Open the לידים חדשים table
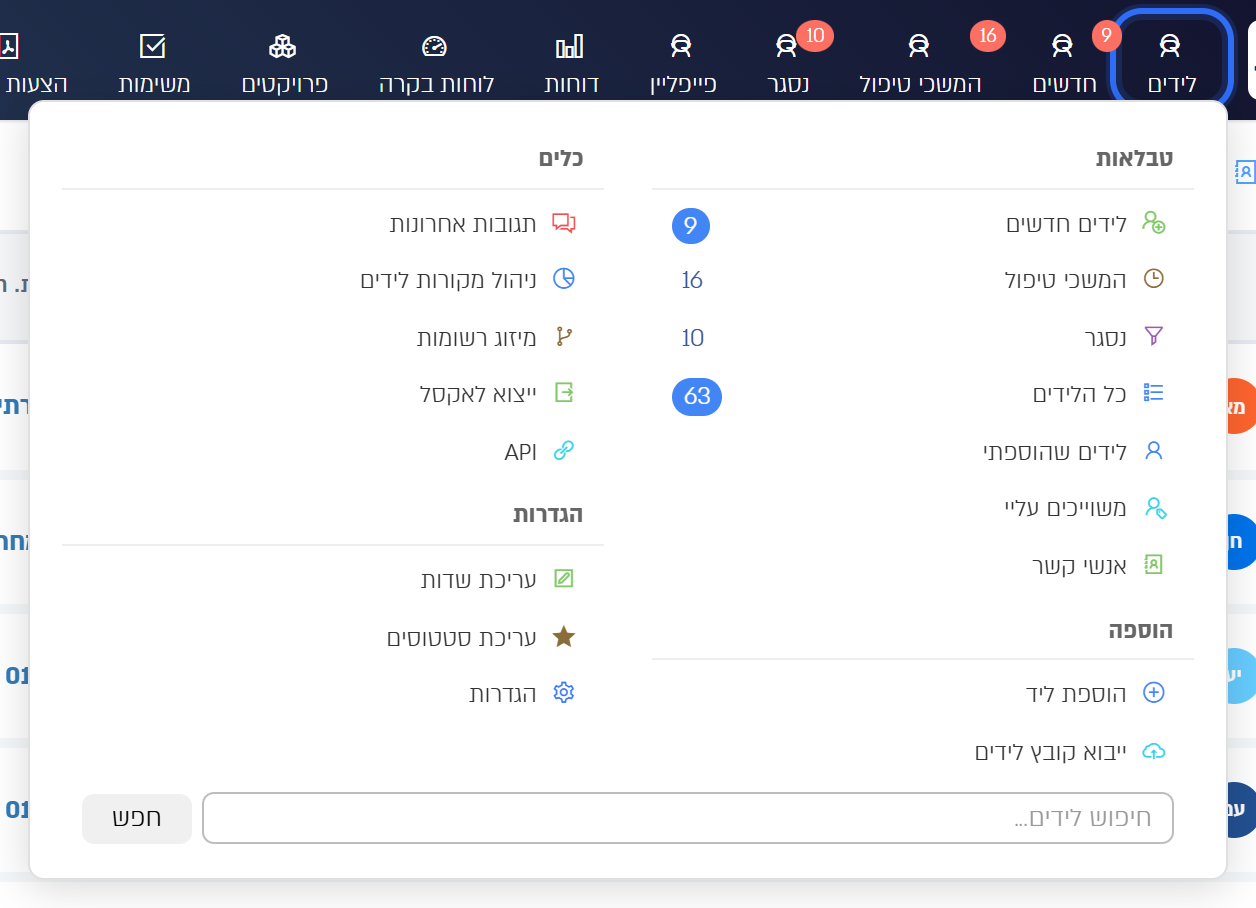The height and width of the screenshot is (908, 1256). pos(1066,224)
